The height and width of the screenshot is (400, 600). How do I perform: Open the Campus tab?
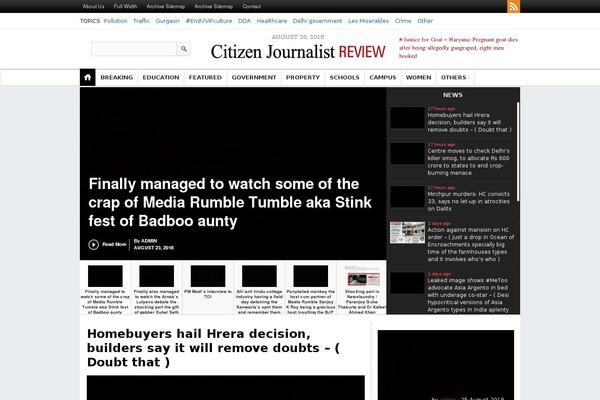click(383, 77)
